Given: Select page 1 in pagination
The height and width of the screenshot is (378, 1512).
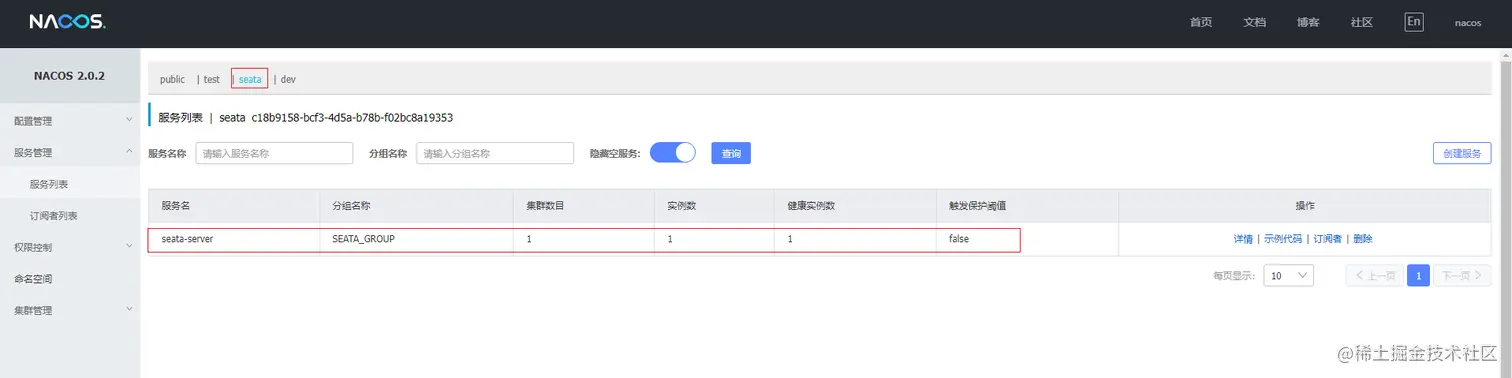Looking at the screenshot, I should (x=1418, y=276).
